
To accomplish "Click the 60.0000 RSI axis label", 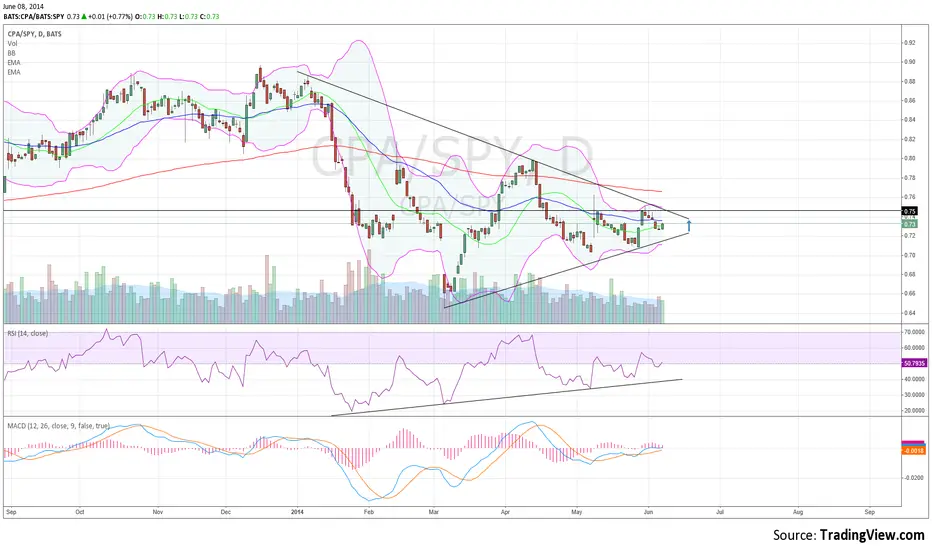I will (914, 347).
